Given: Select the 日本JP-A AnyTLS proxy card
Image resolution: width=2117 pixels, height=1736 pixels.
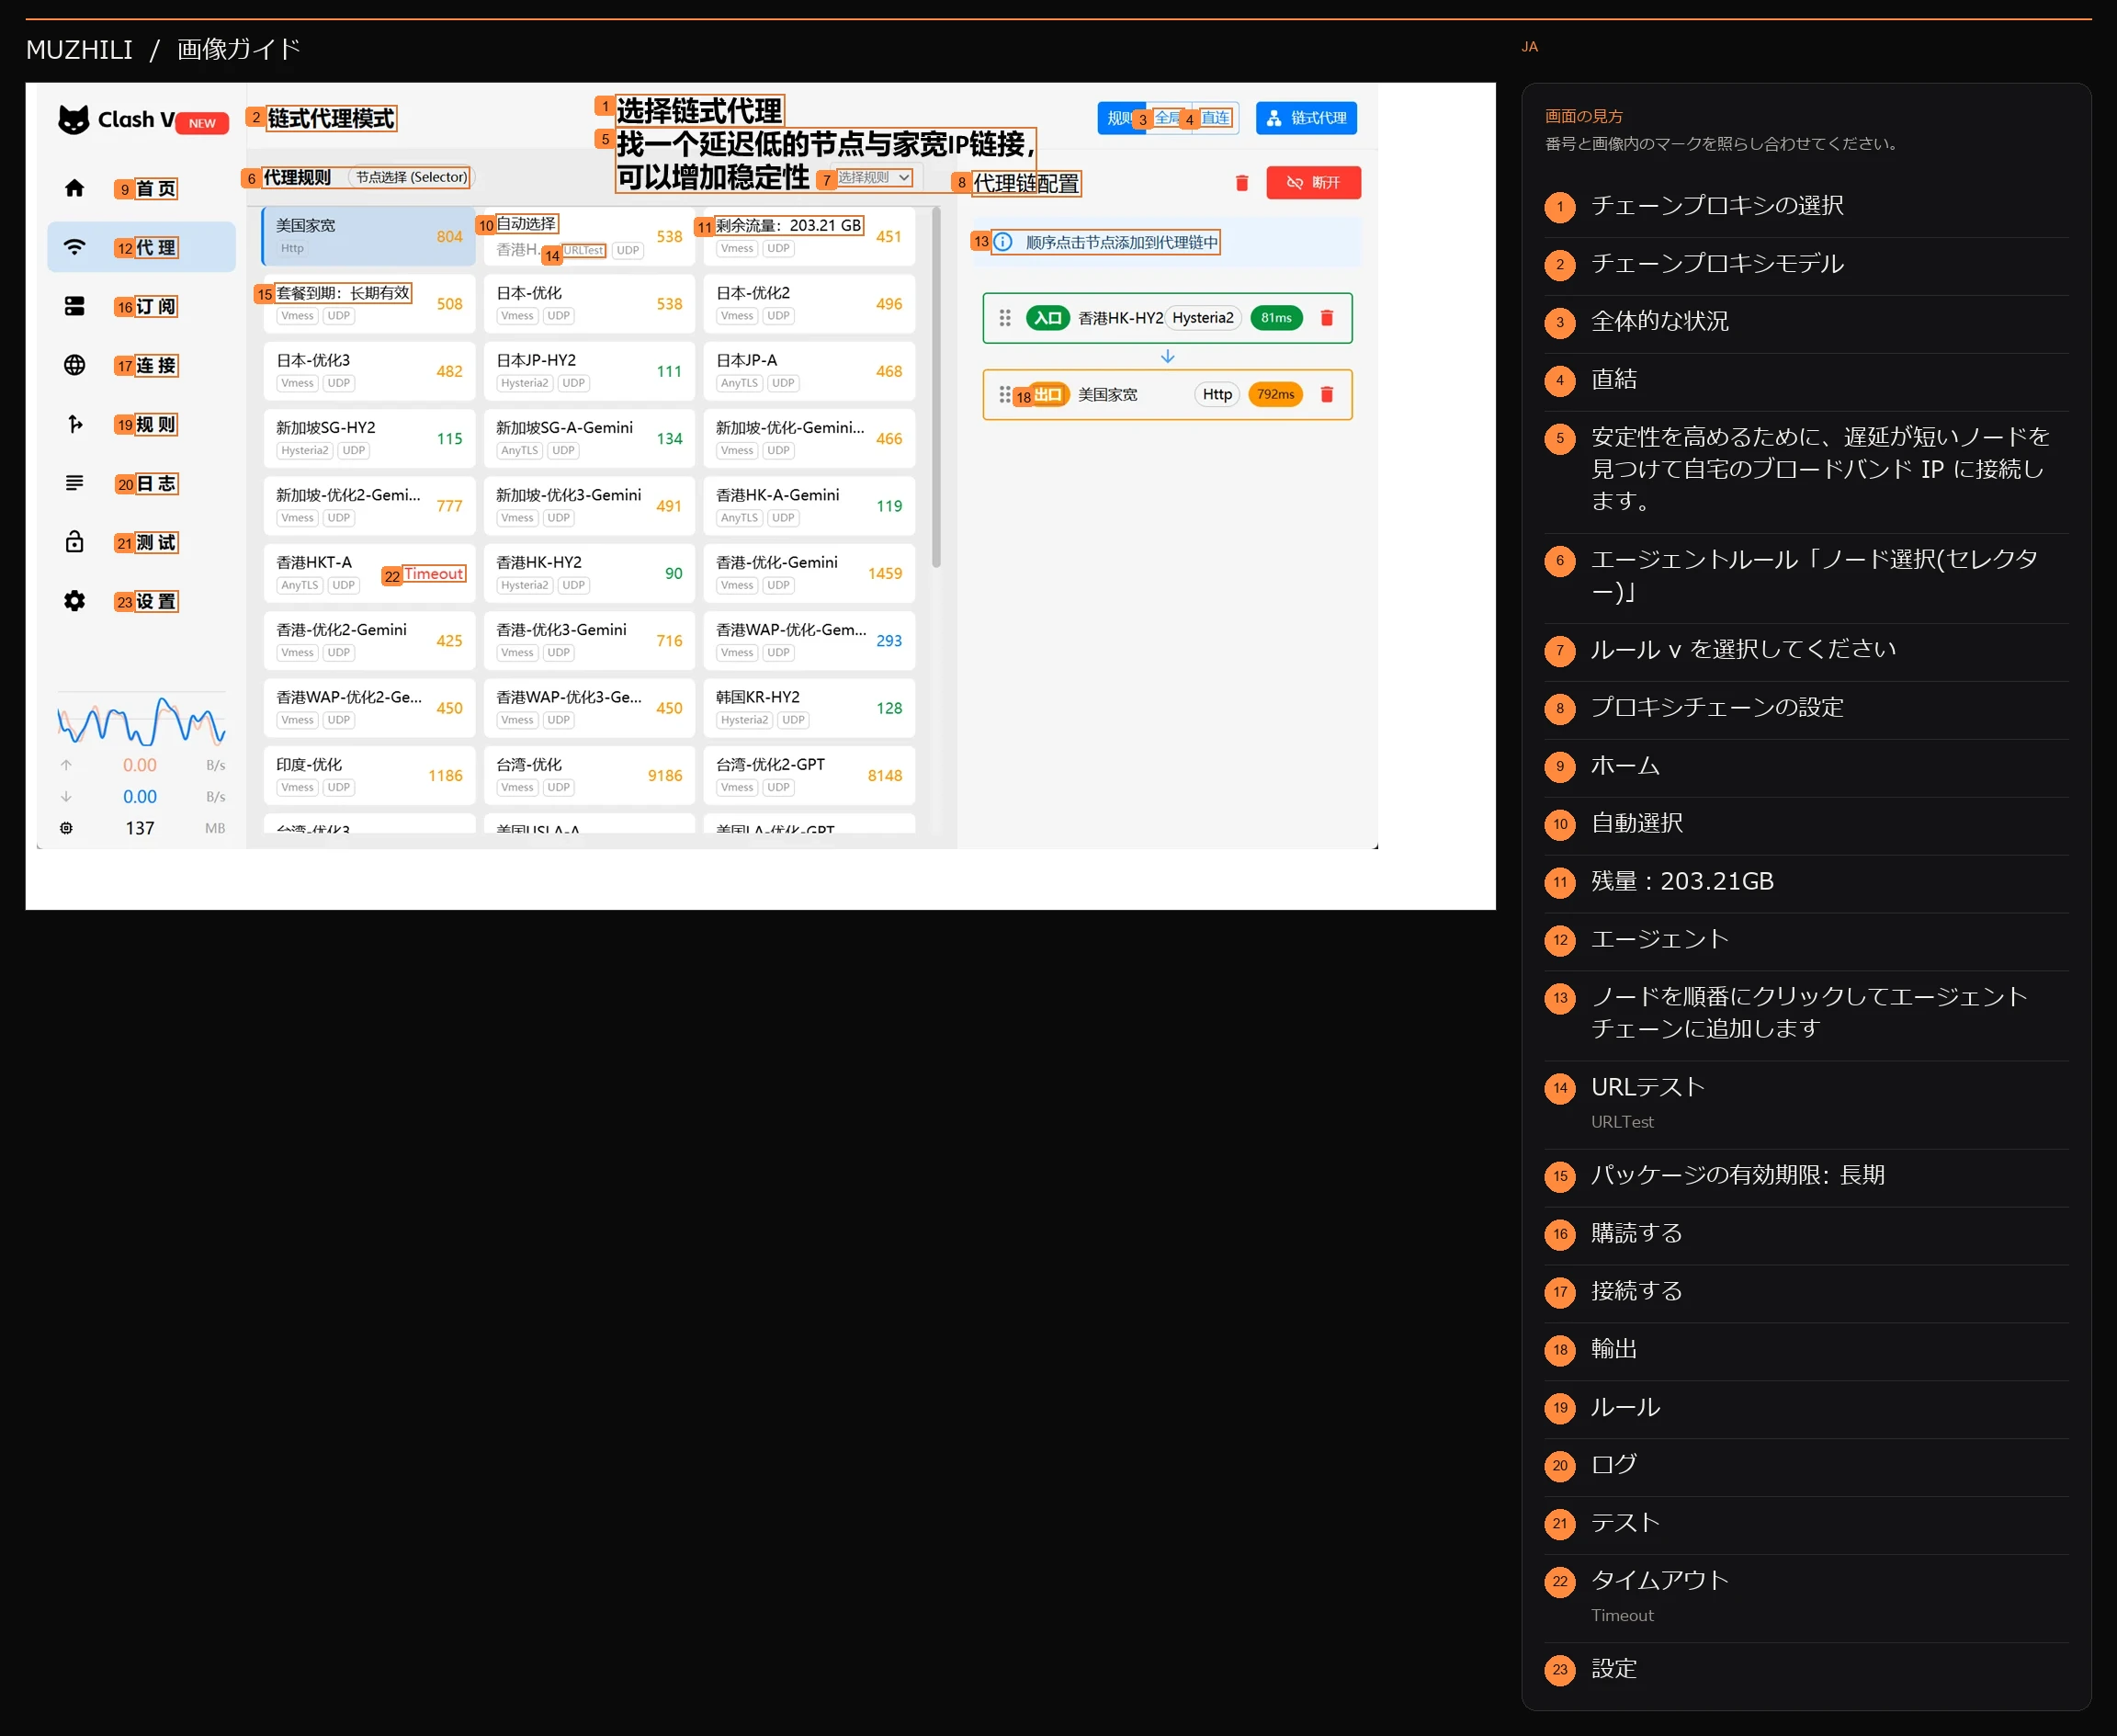Looking at the screenshot, I should (x=809, y=371).
